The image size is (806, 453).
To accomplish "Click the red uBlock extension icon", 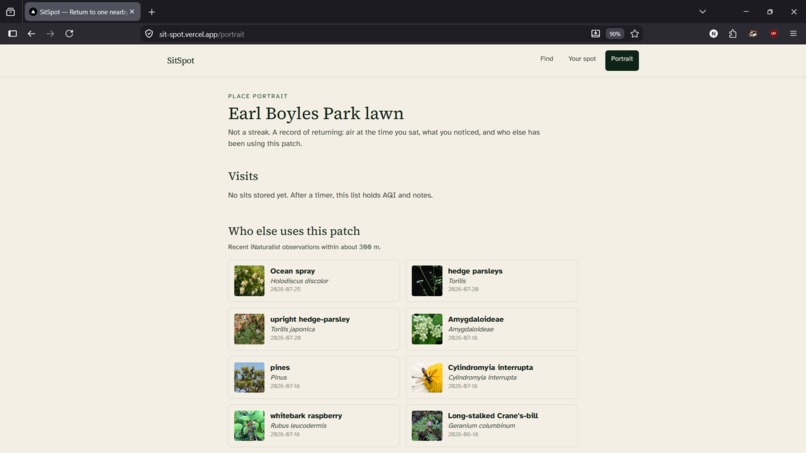I will coord(774,34).
